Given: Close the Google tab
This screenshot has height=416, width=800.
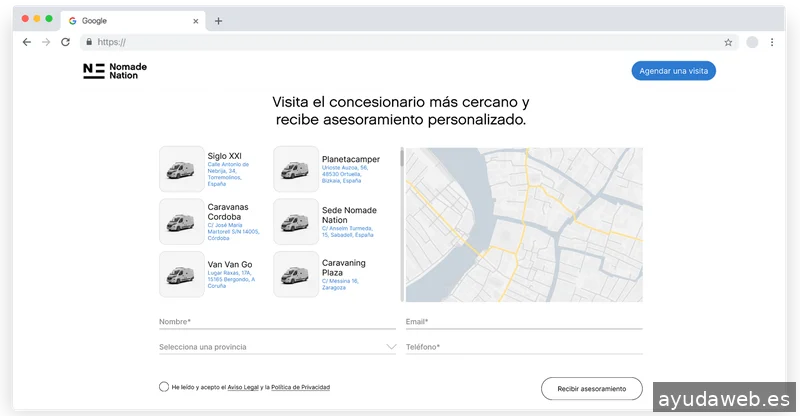Looking at the screenshot, I should coord(195,21).
